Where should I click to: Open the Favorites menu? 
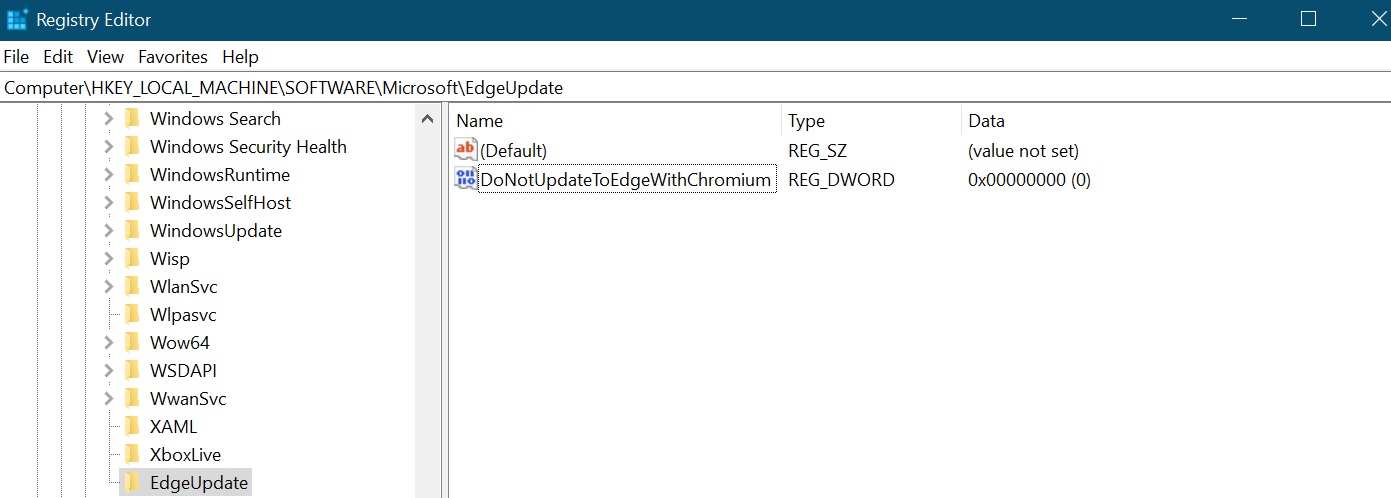tap(173, 57)
